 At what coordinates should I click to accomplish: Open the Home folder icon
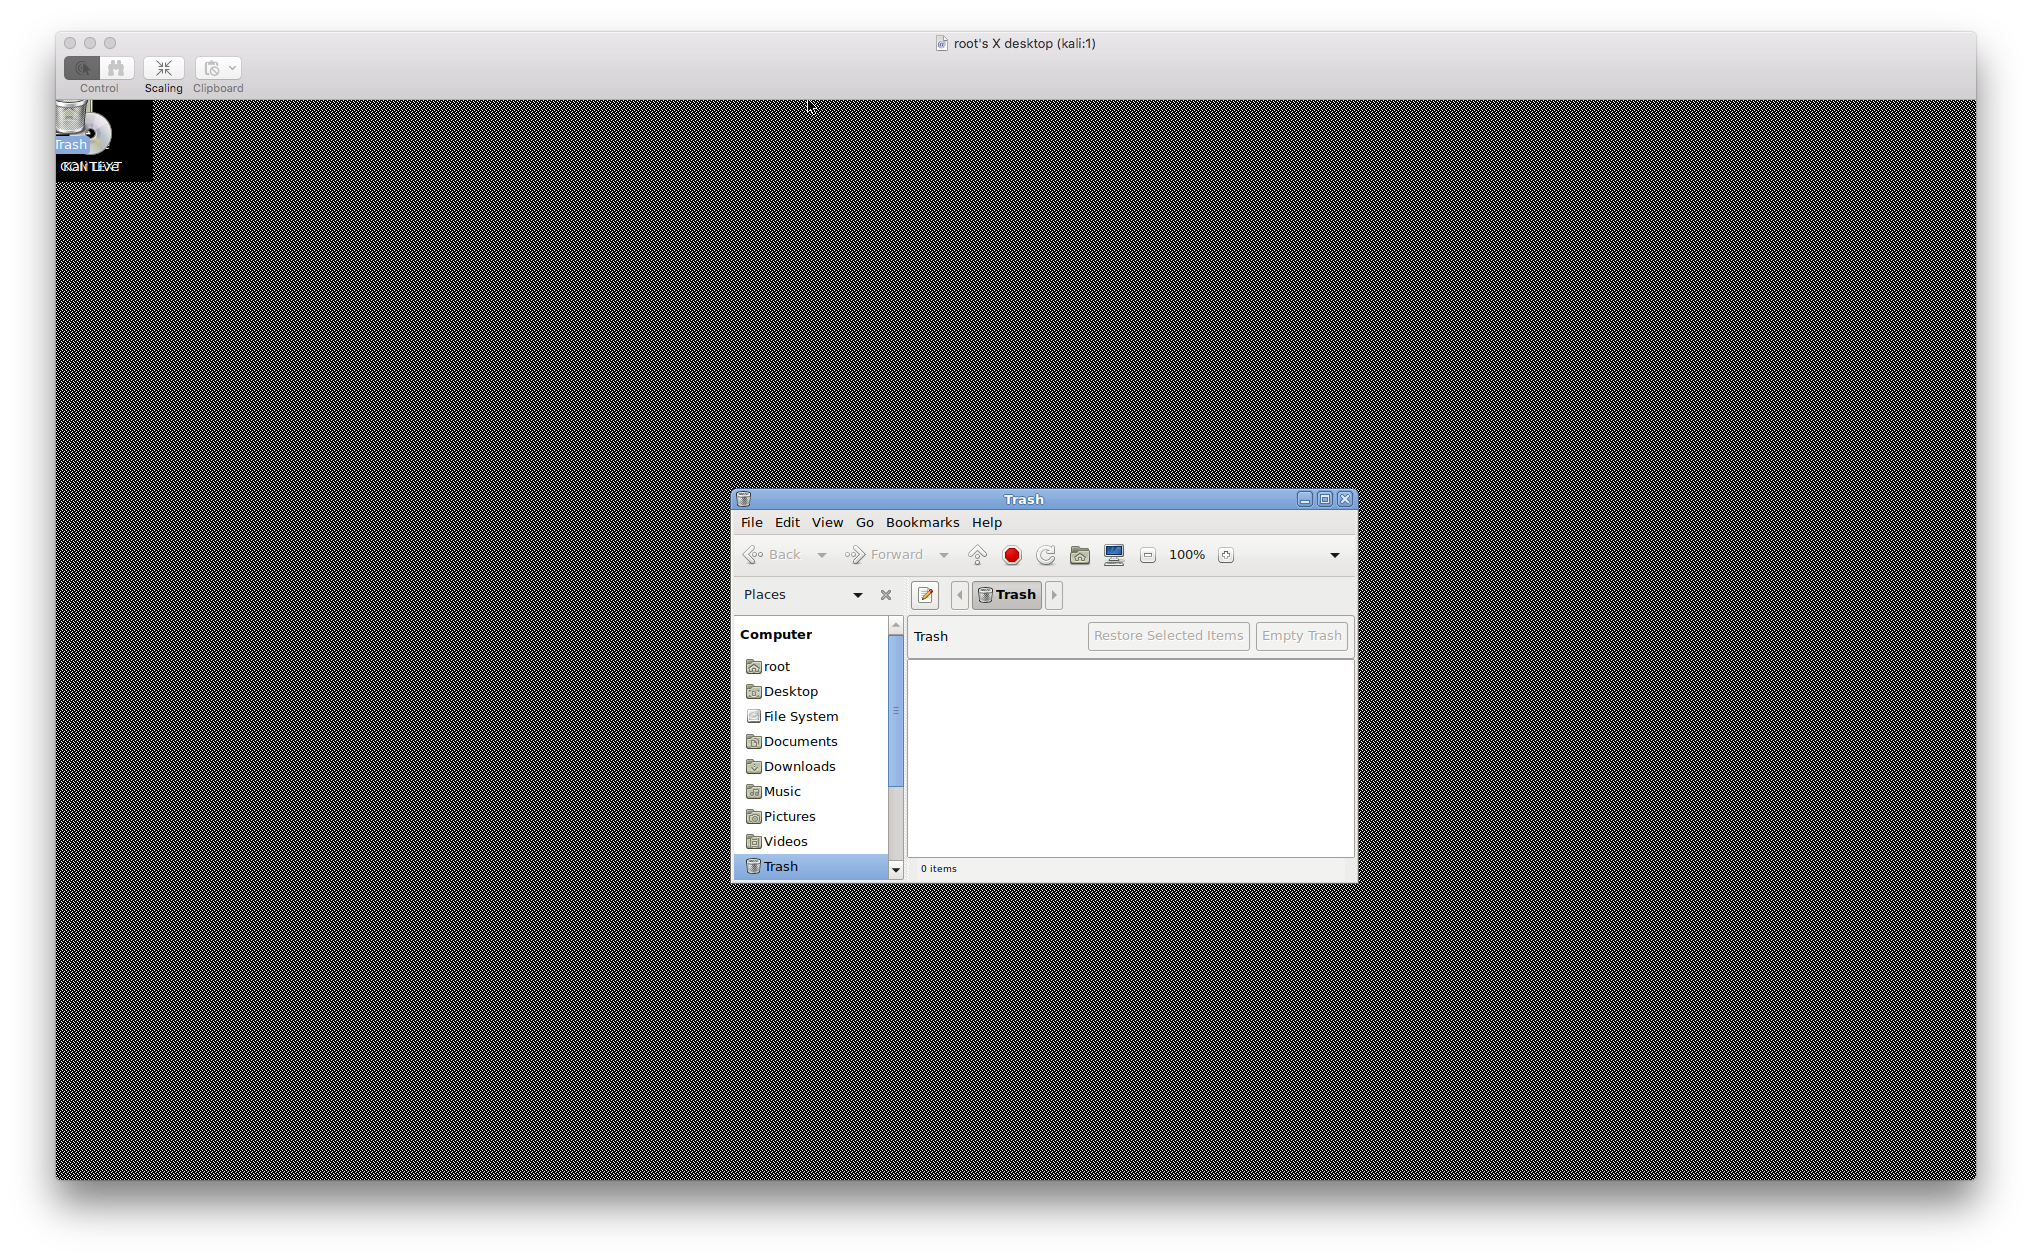1080,555
